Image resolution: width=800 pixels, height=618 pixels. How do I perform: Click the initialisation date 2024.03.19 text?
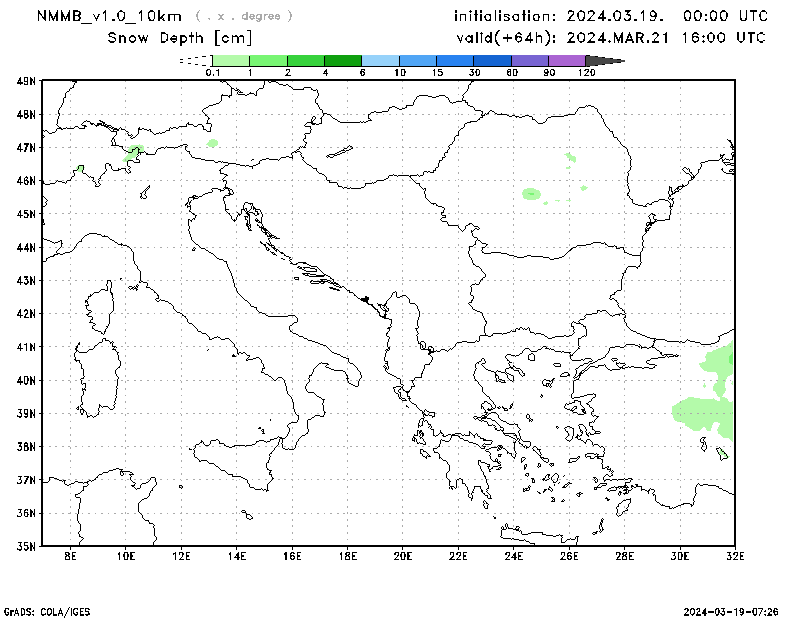coord(611,16)
